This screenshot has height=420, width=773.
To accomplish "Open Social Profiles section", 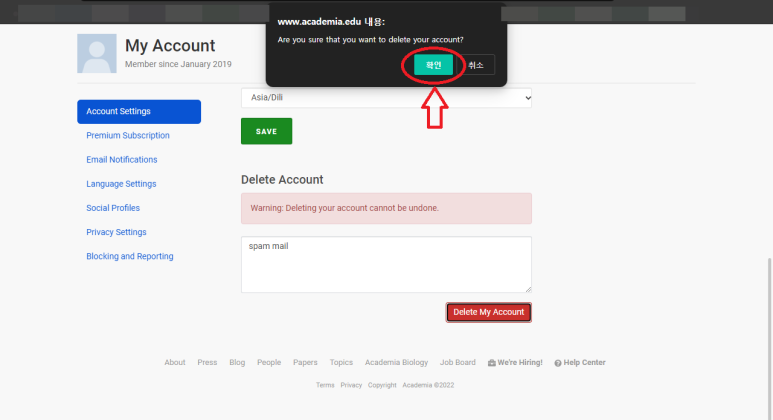I will pyautogui.click(x=113, y=208).
